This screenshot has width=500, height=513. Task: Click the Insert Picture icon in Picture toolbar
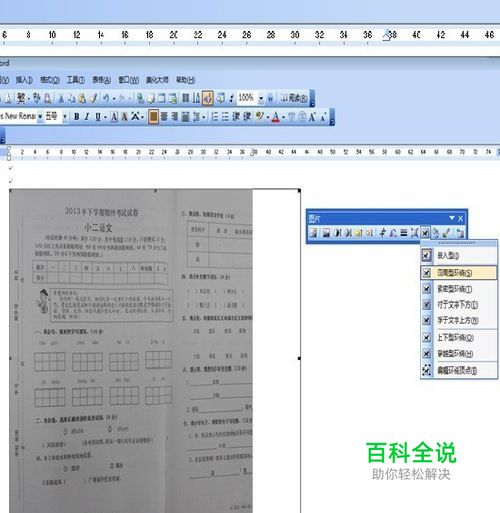(313, 233)
